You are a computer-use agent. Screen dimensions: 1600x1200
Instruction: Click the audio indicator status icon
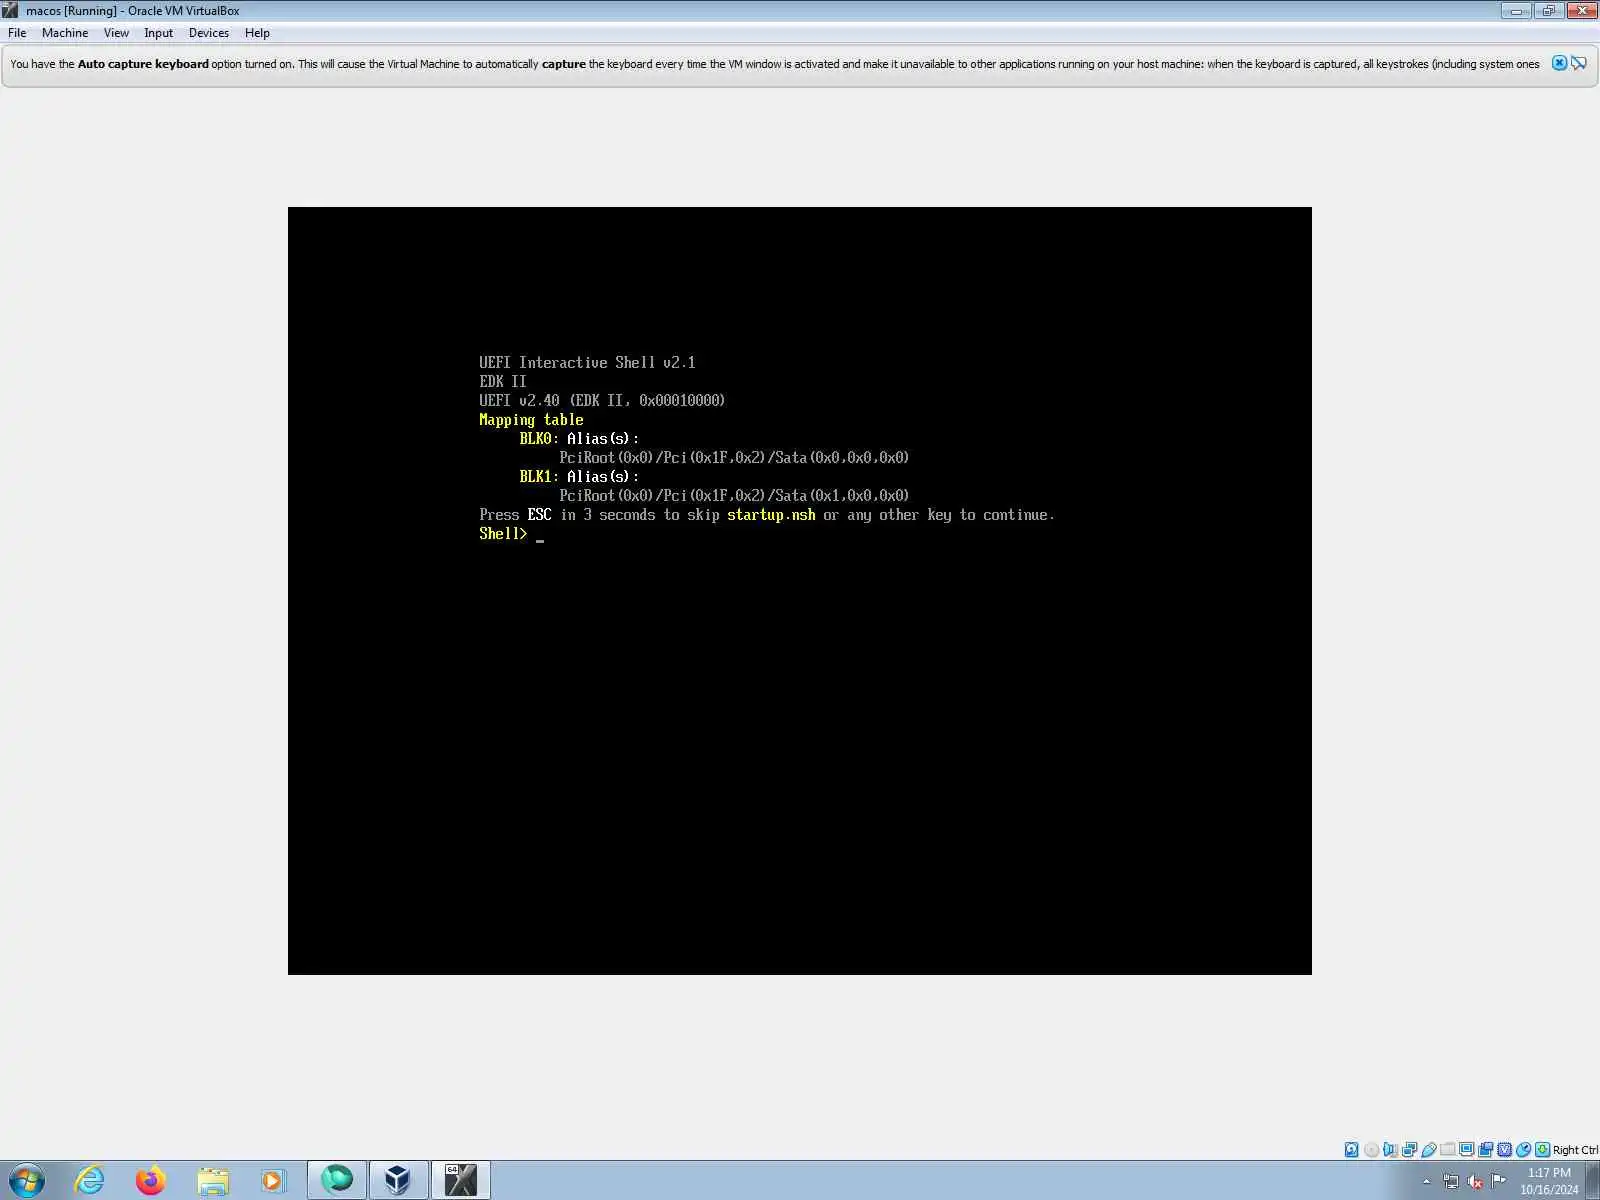coord(1390,1150)
